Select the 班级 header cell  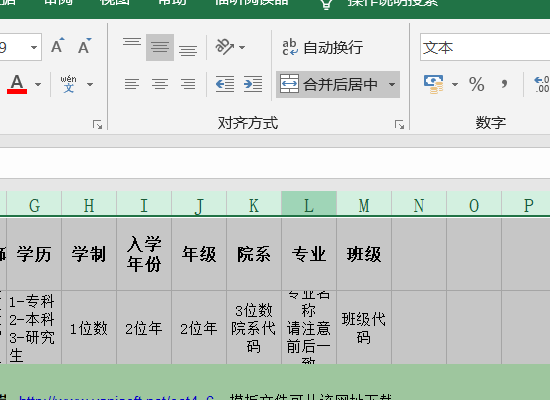(x=364, y=254)
